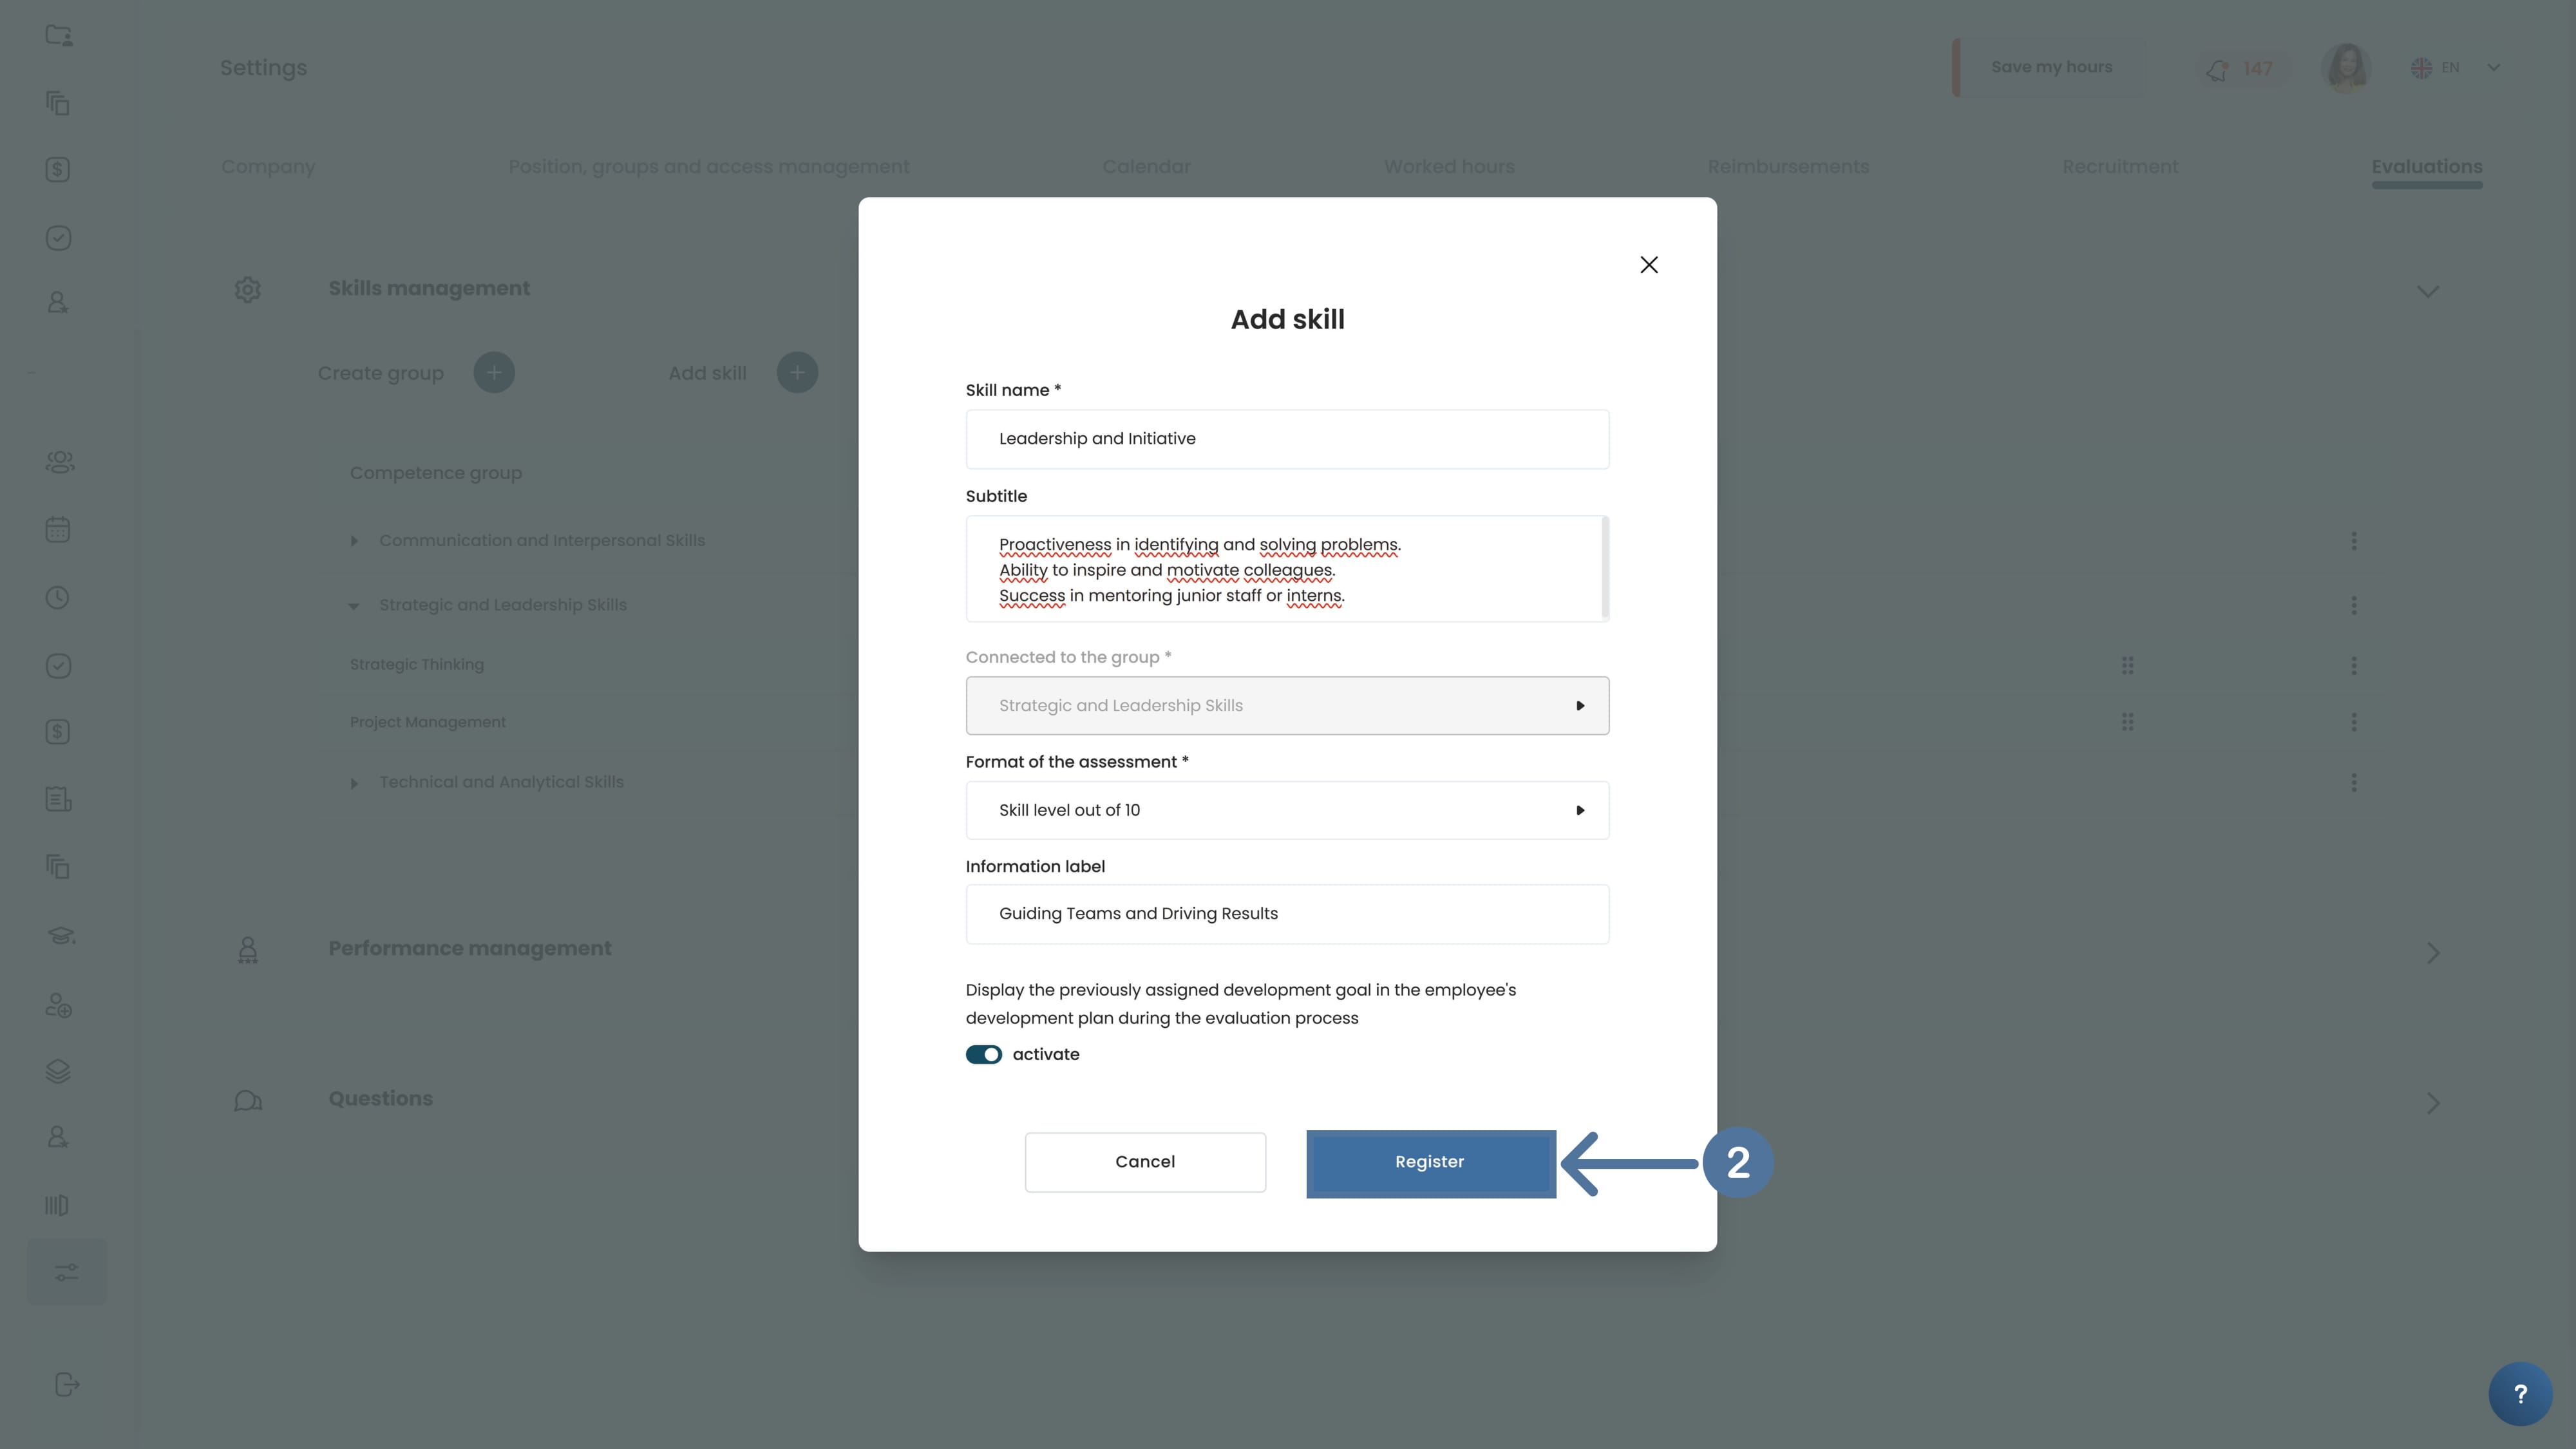
Task: Open Format of the assessment dropdown
Action: 1287,810
